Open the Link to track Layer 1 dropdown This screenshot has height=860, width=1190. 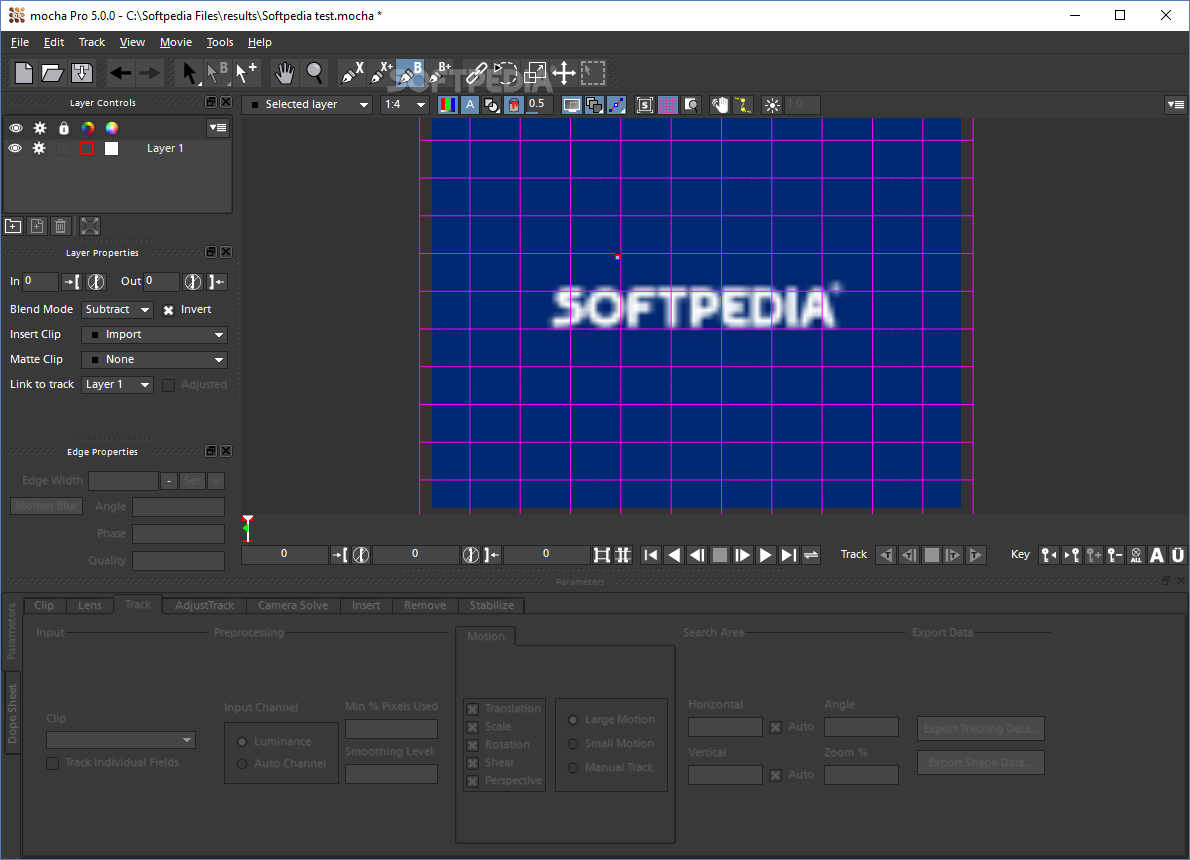(118, 385)
